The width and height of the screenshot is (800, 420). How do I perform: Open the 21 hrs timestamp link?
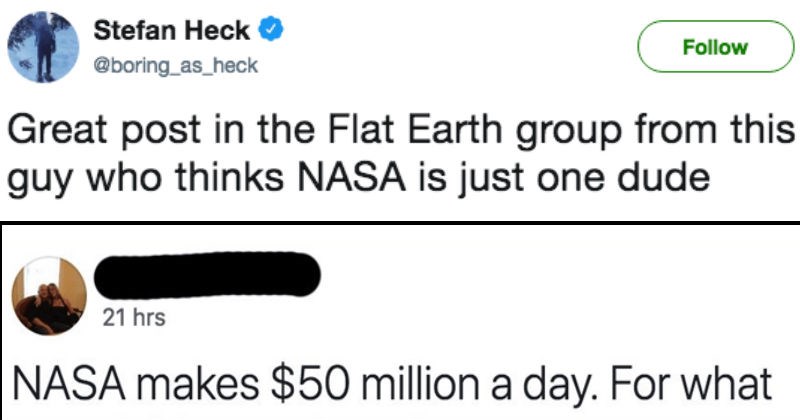pyautogui.click(x=134, y=317)
